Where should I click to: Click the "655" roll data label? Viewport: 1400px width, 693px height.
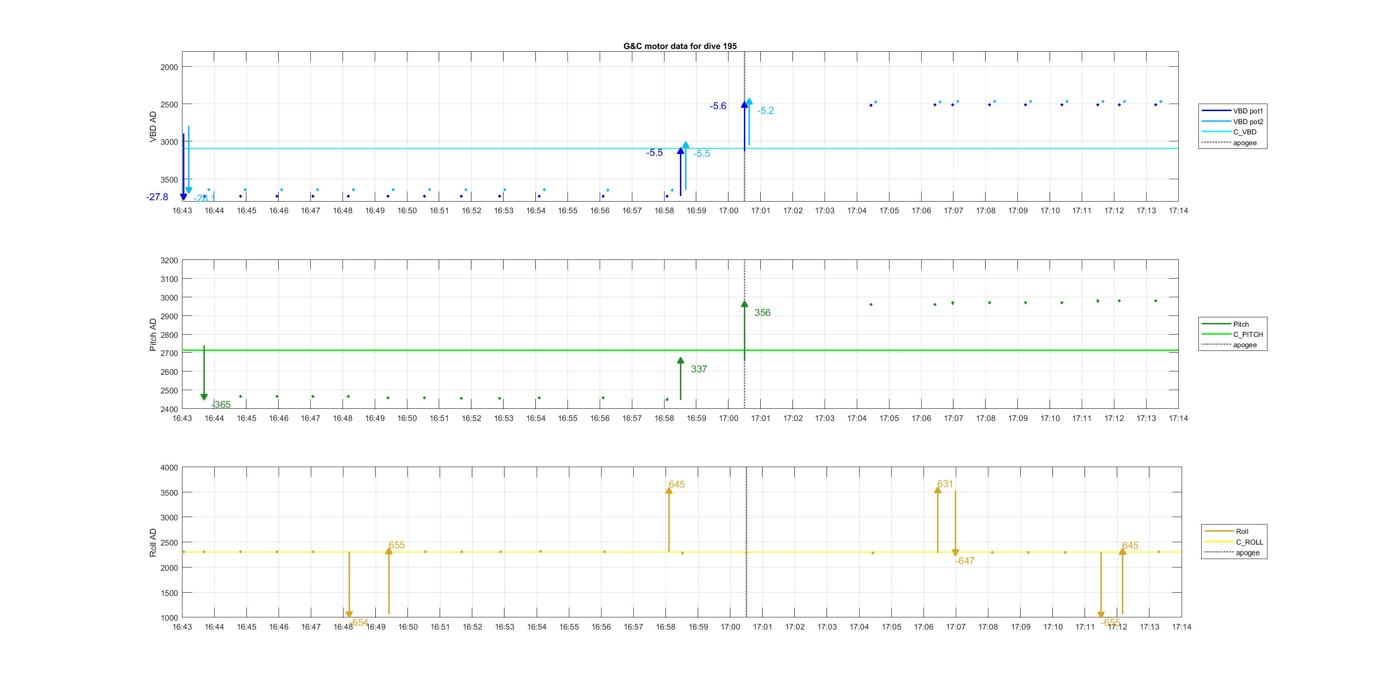(x=397, y=545)
